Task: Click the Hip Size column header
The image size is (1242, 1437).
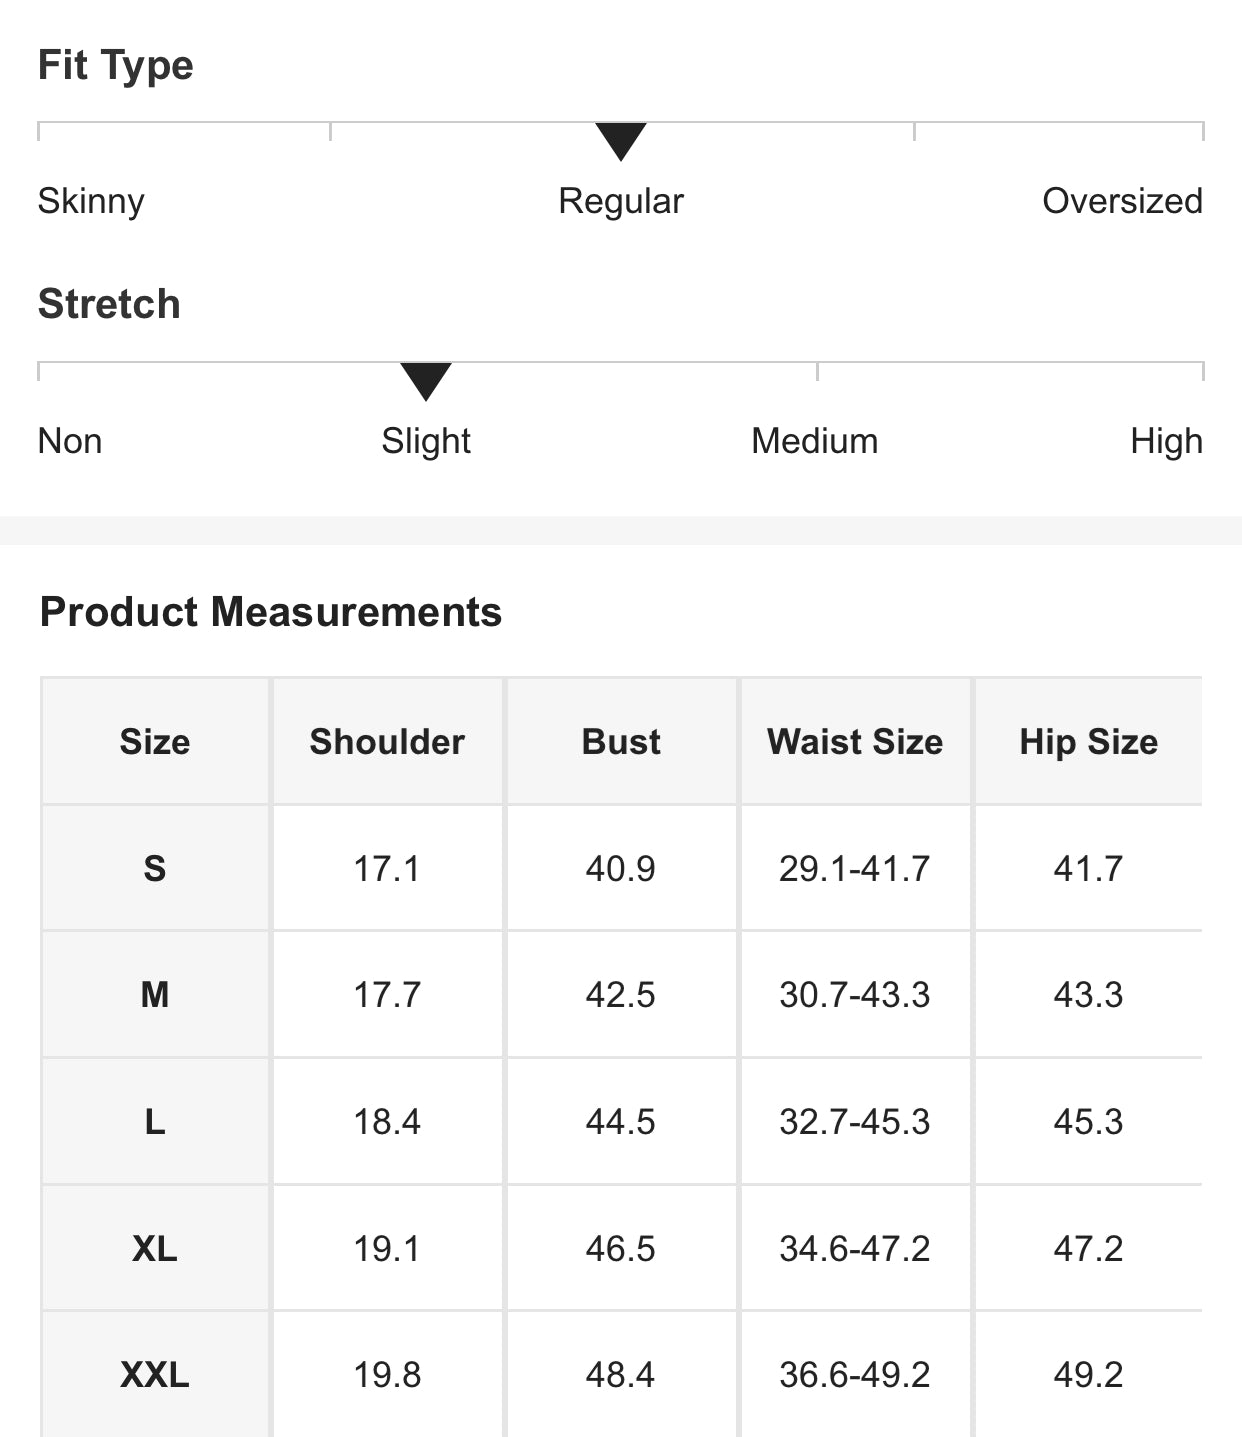Action: pyautogui.click(x=1088, y=742)
